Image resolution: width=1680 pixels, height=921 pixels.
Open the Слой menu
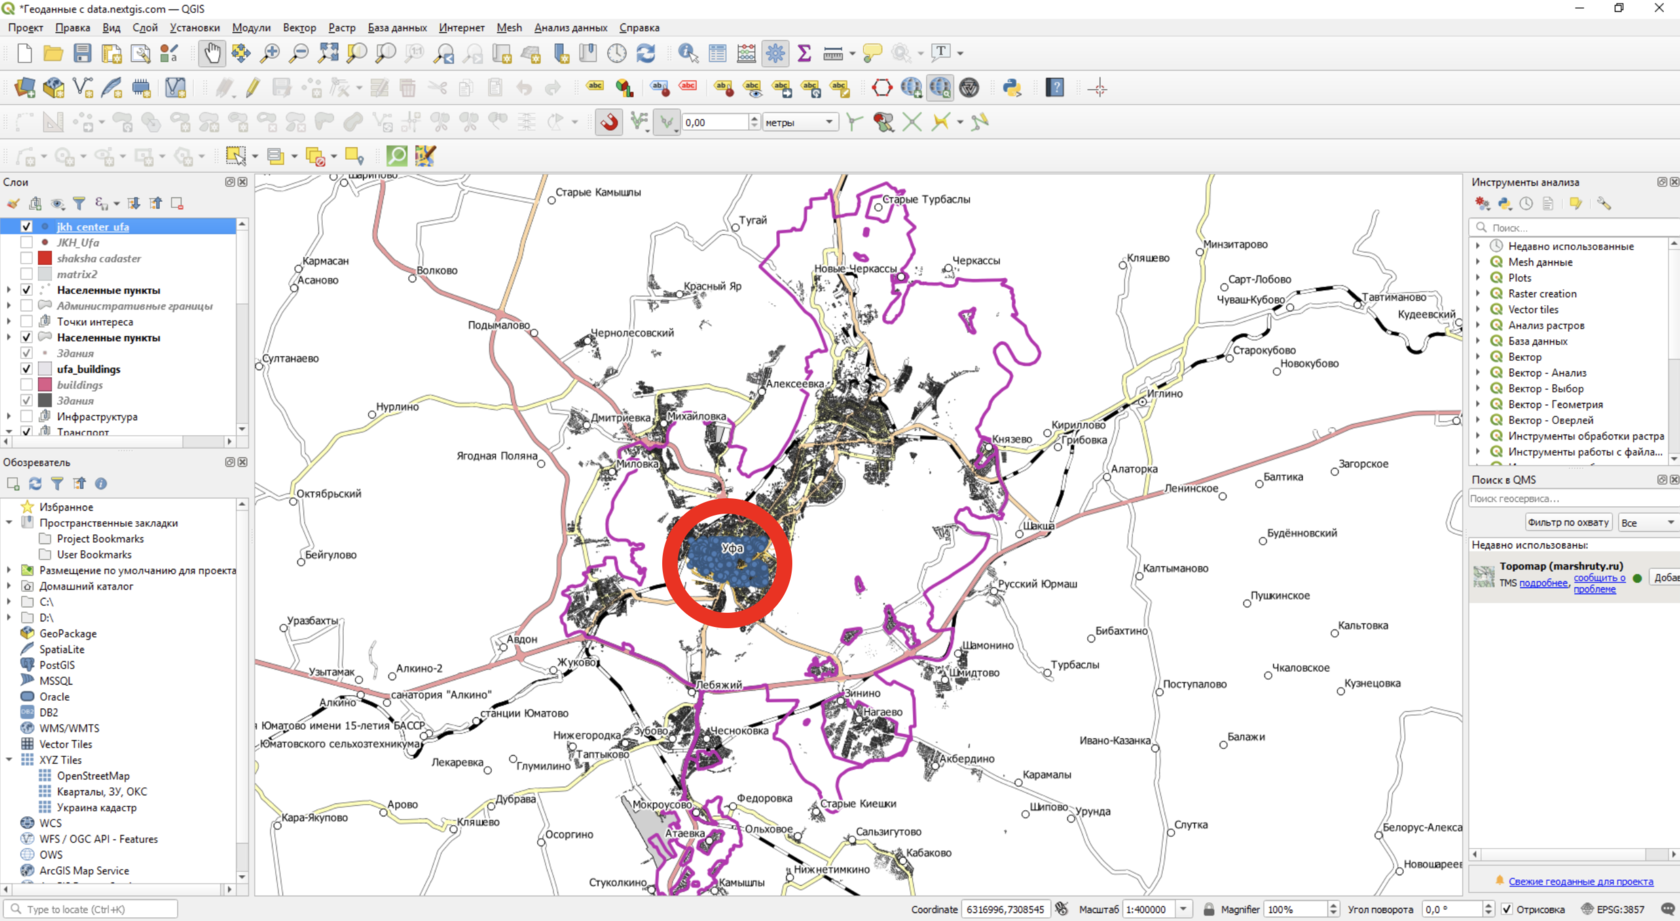click(x=145, y=28)
